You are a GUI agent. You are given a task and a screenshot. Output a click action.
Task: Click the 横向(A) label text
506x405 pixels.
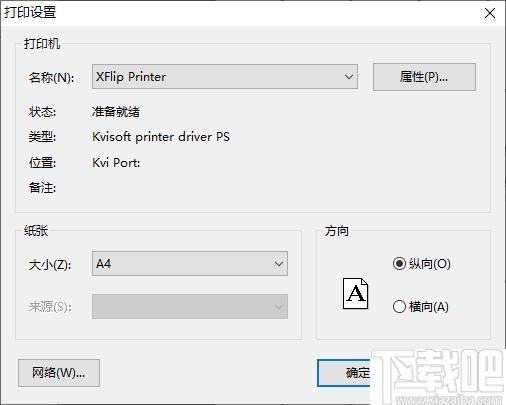pos(429,306)
